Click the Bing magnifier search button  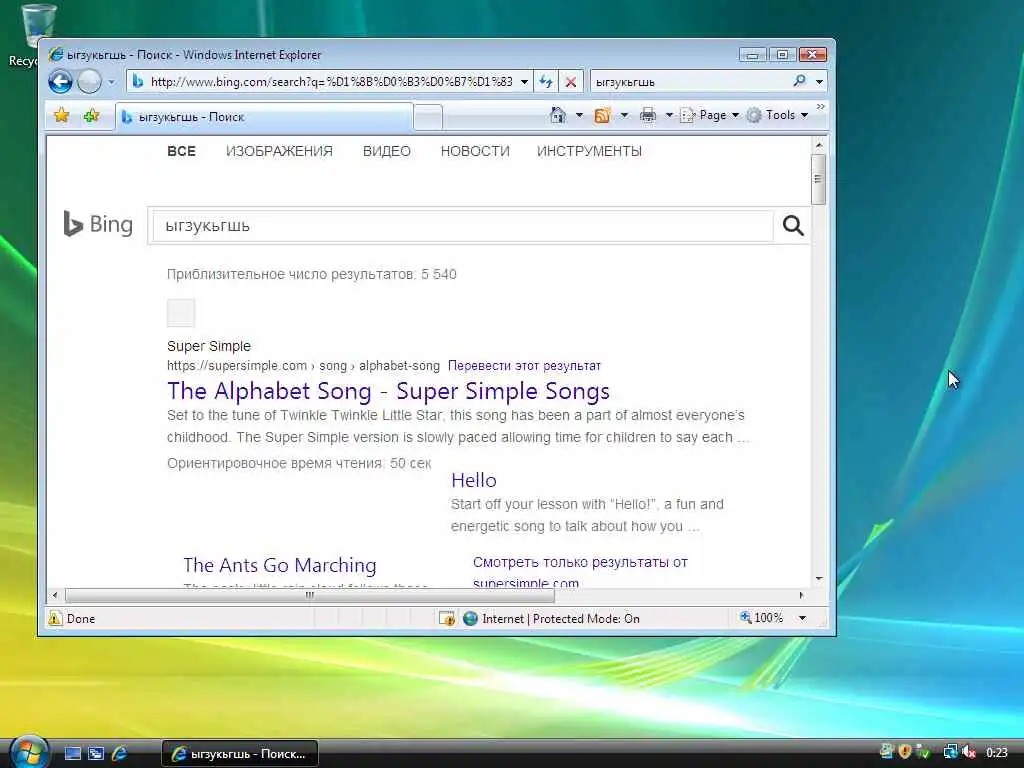[x=793, y=226]
